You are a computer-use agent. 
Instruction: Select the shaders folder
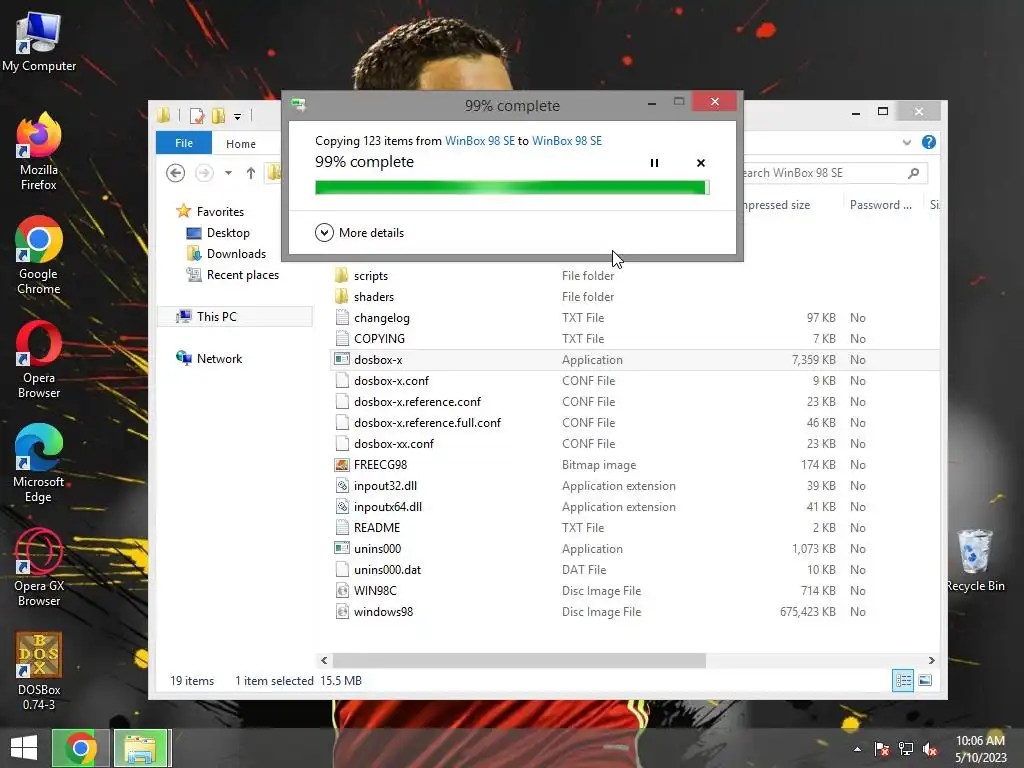(374, 297)
